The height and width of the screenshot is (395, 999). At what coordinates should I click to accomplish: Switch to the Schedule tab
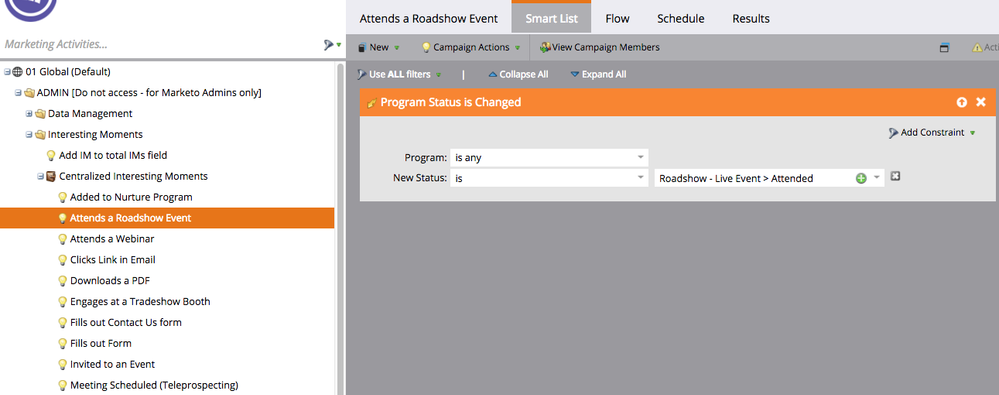tap(680, 18)
